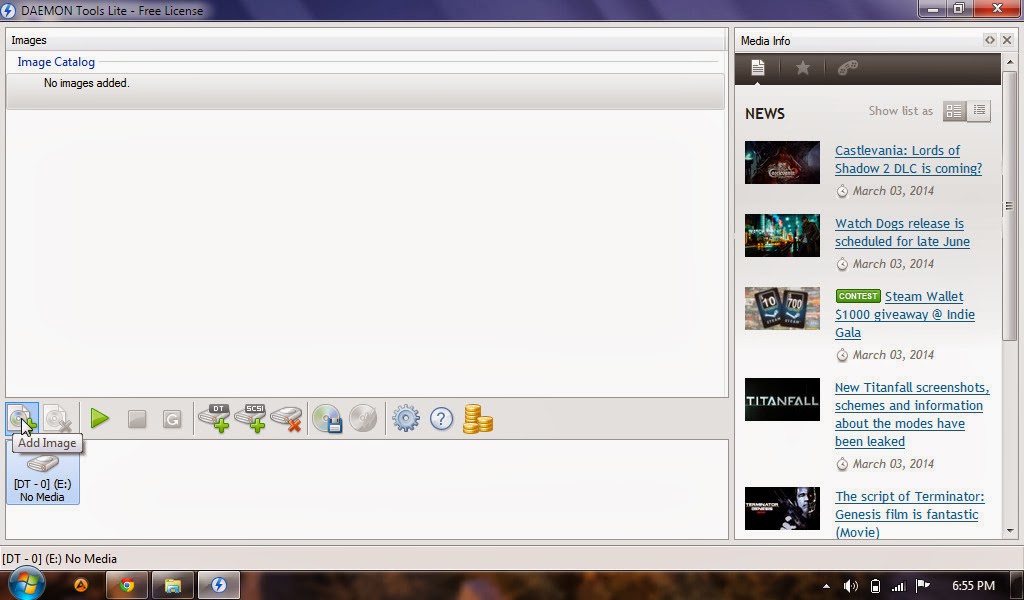
Task: Open New Titanfall screenshots news link
Action: click(x=912, y=415)
